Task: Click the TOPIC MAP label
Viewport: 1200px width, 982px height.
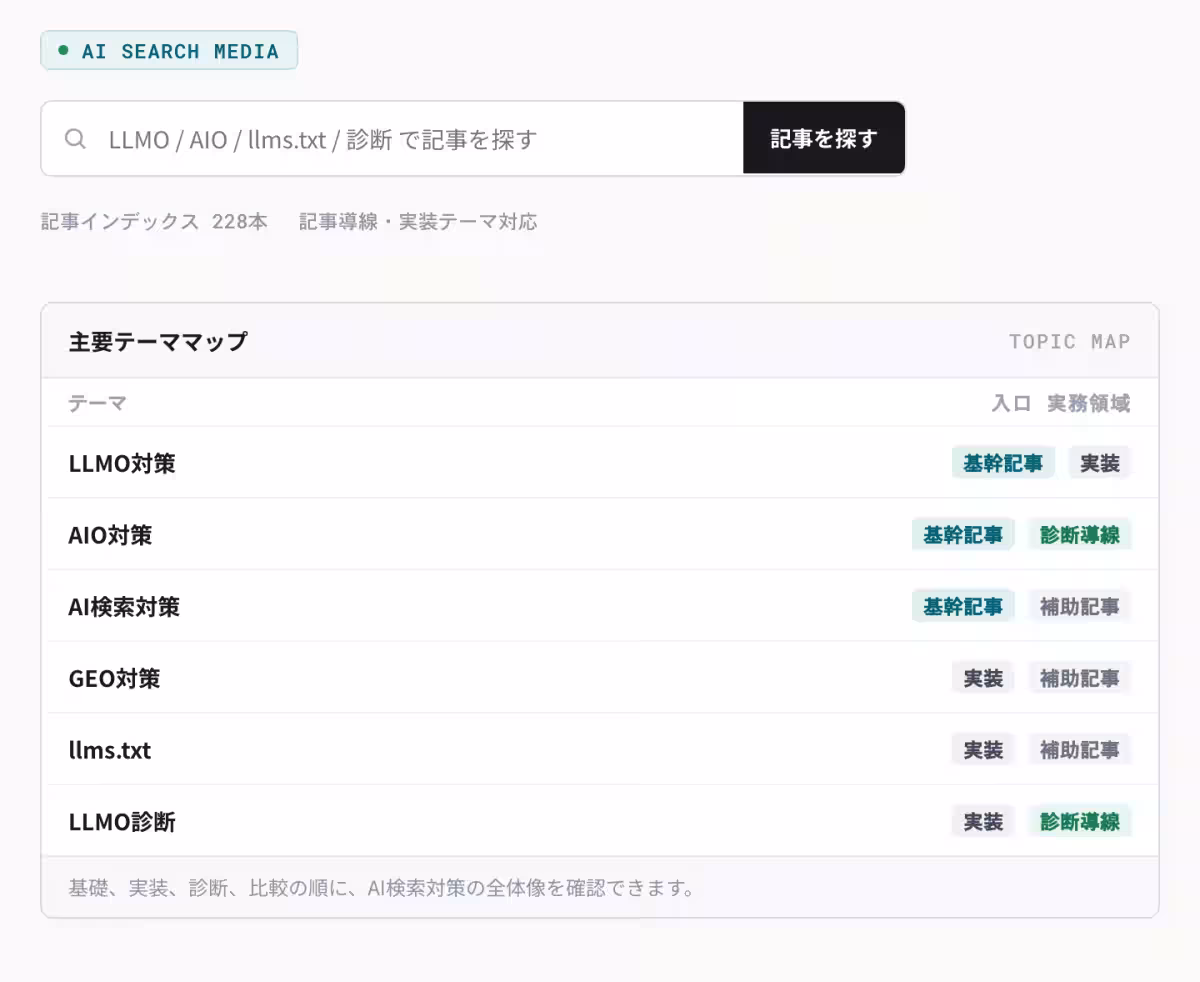Action: tap(1070, 342)
